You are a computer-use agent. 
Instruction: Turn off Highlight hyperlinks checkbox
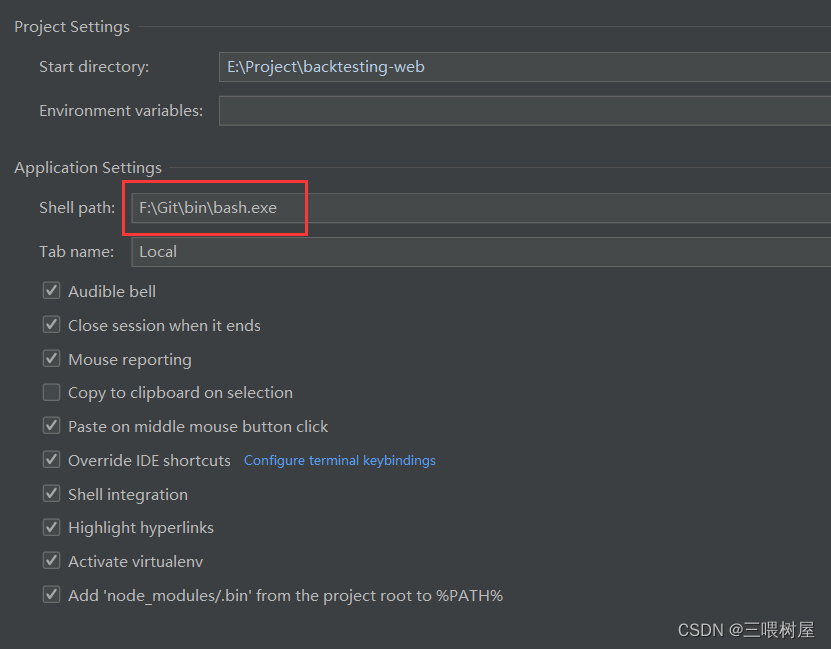tap(51, 527)
